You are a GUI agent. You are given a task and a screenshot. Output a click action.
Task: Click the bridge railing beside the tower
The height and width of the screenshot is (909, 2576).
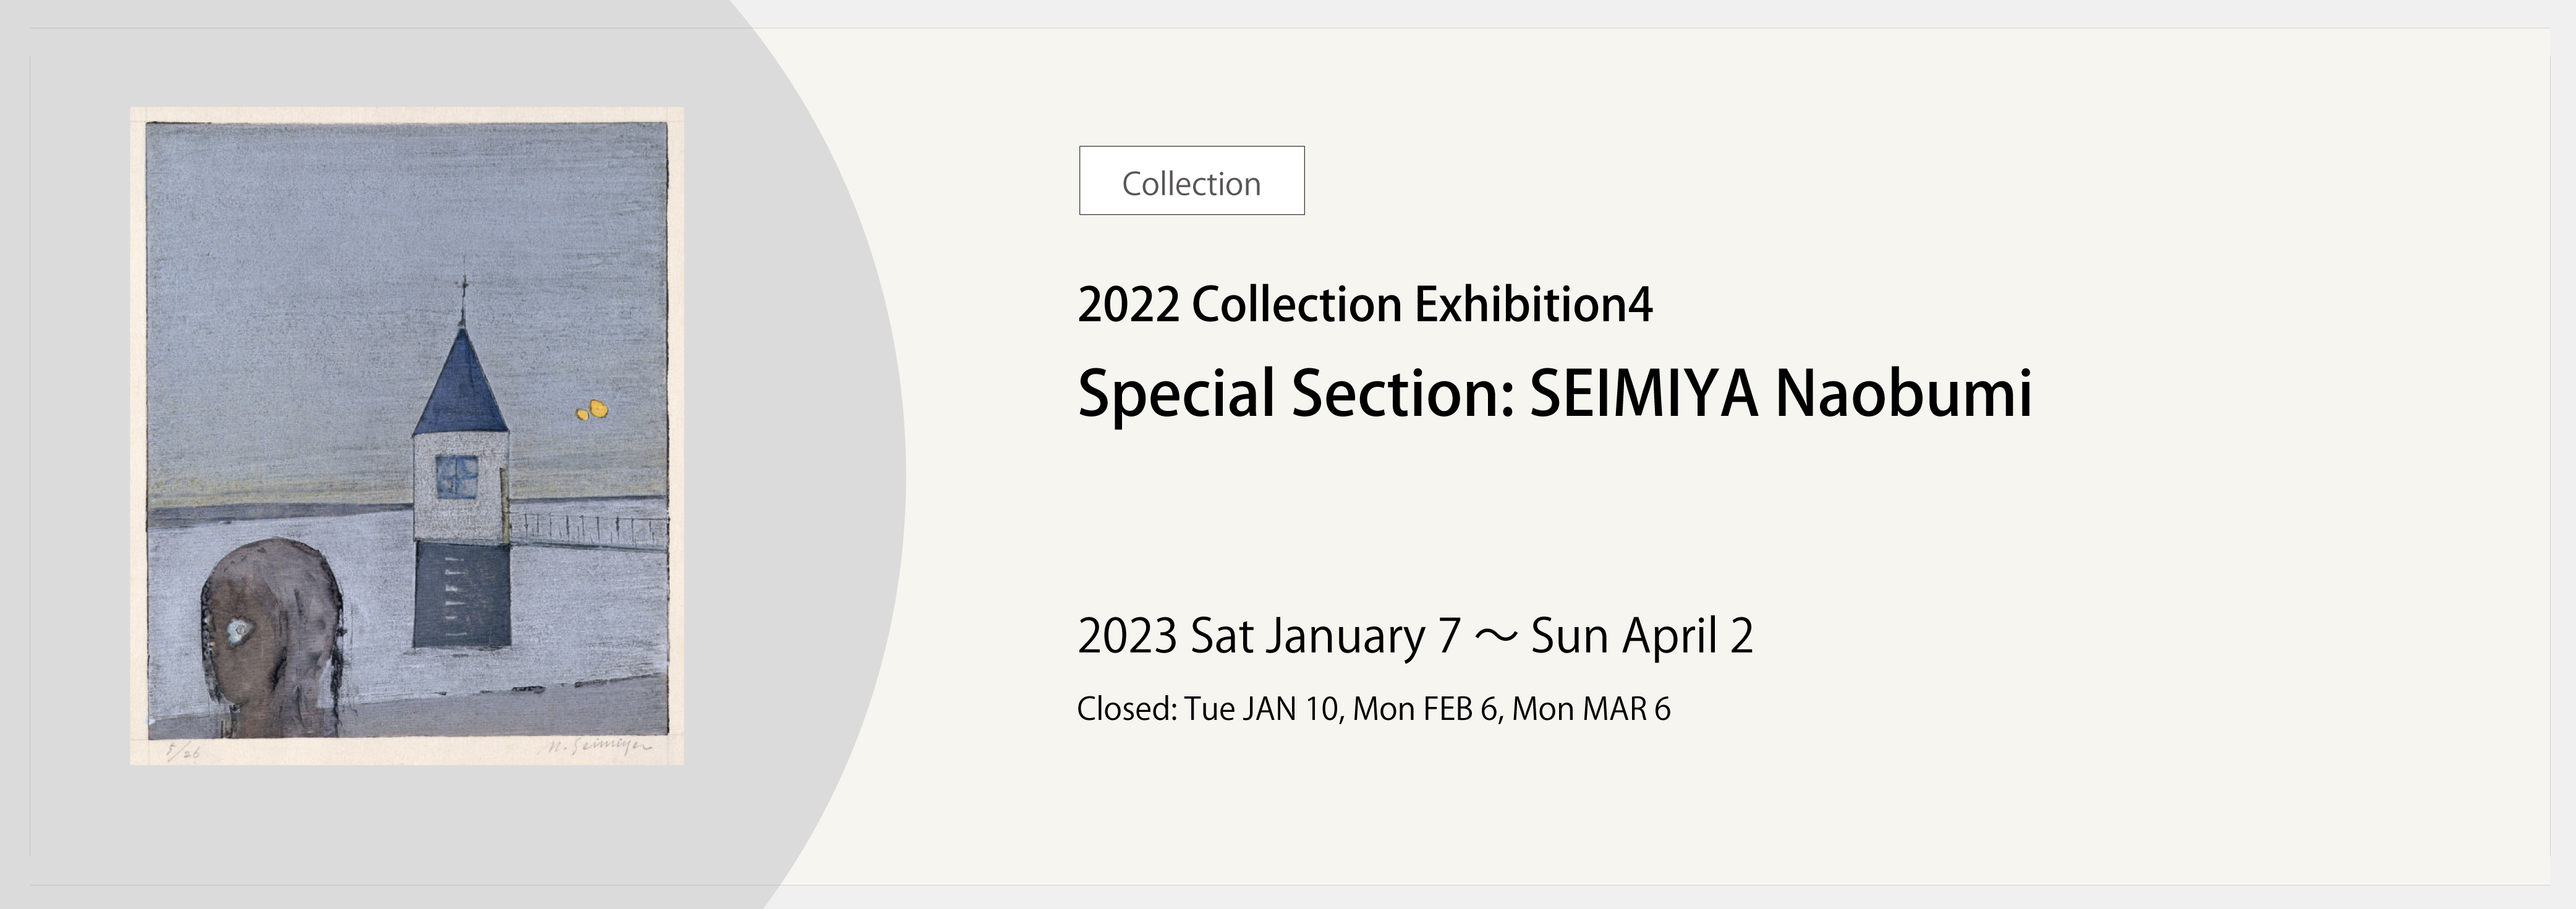589,531
